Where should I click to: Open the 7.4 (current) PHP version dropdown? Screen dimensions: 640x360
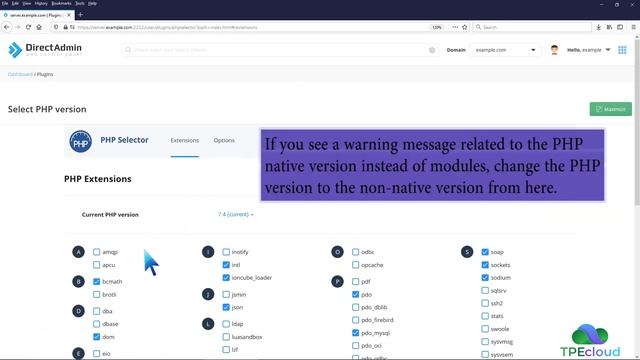(236, 214)
